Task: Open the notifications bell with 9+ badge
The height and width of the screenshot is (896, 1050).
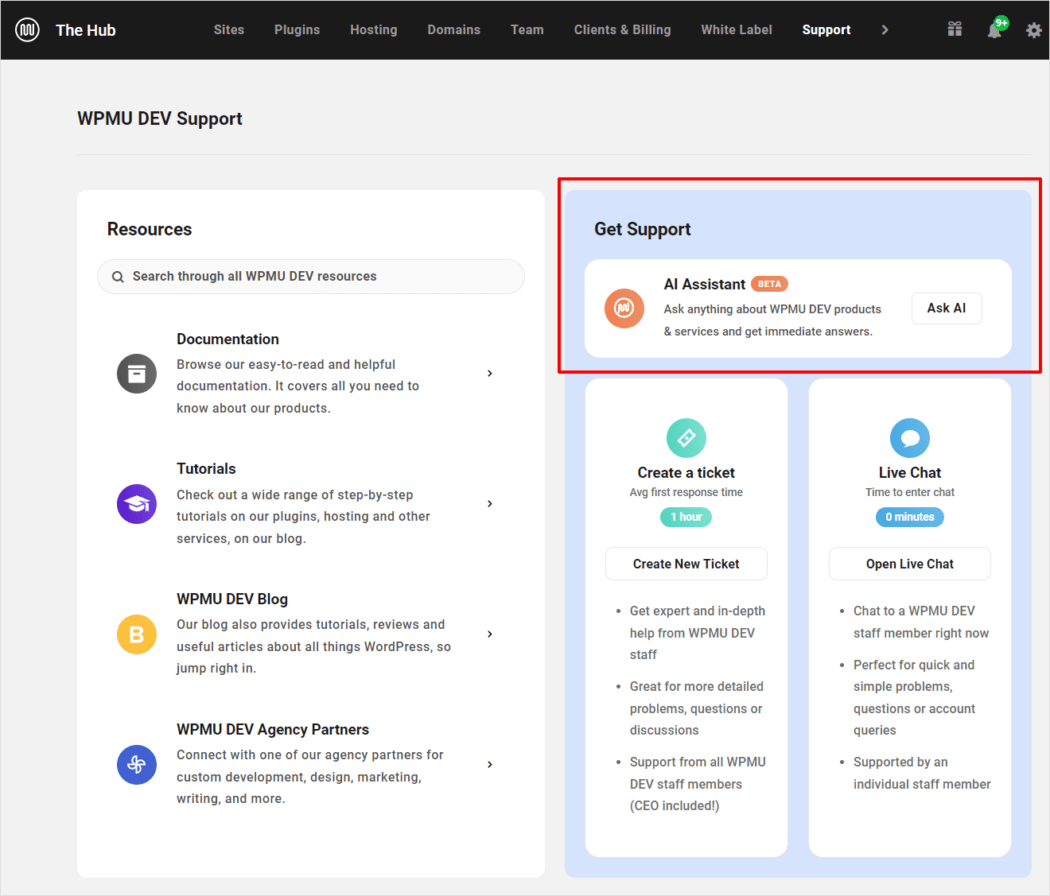Action: click(993, 29)
